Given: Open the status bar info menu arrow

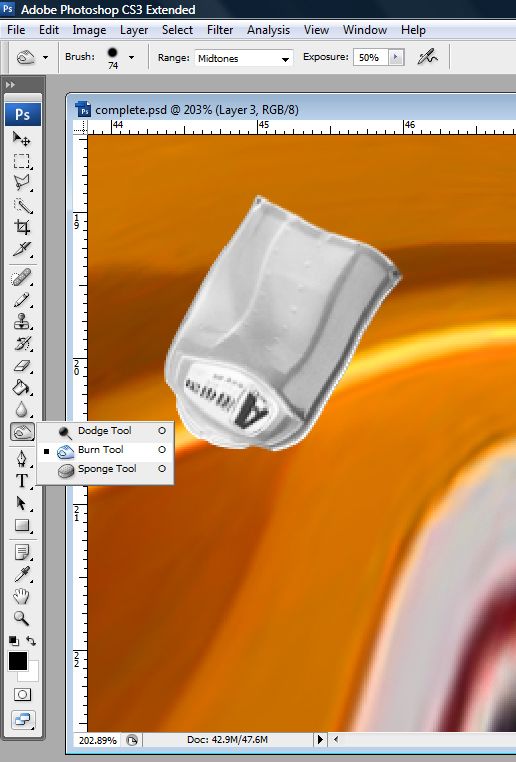Looking at the screenshot, I should coord(320,740).
